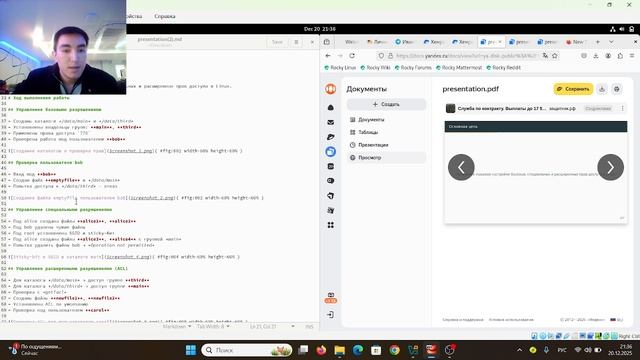
Task: Open a new browser tab with plus
Action: (598, 42)
